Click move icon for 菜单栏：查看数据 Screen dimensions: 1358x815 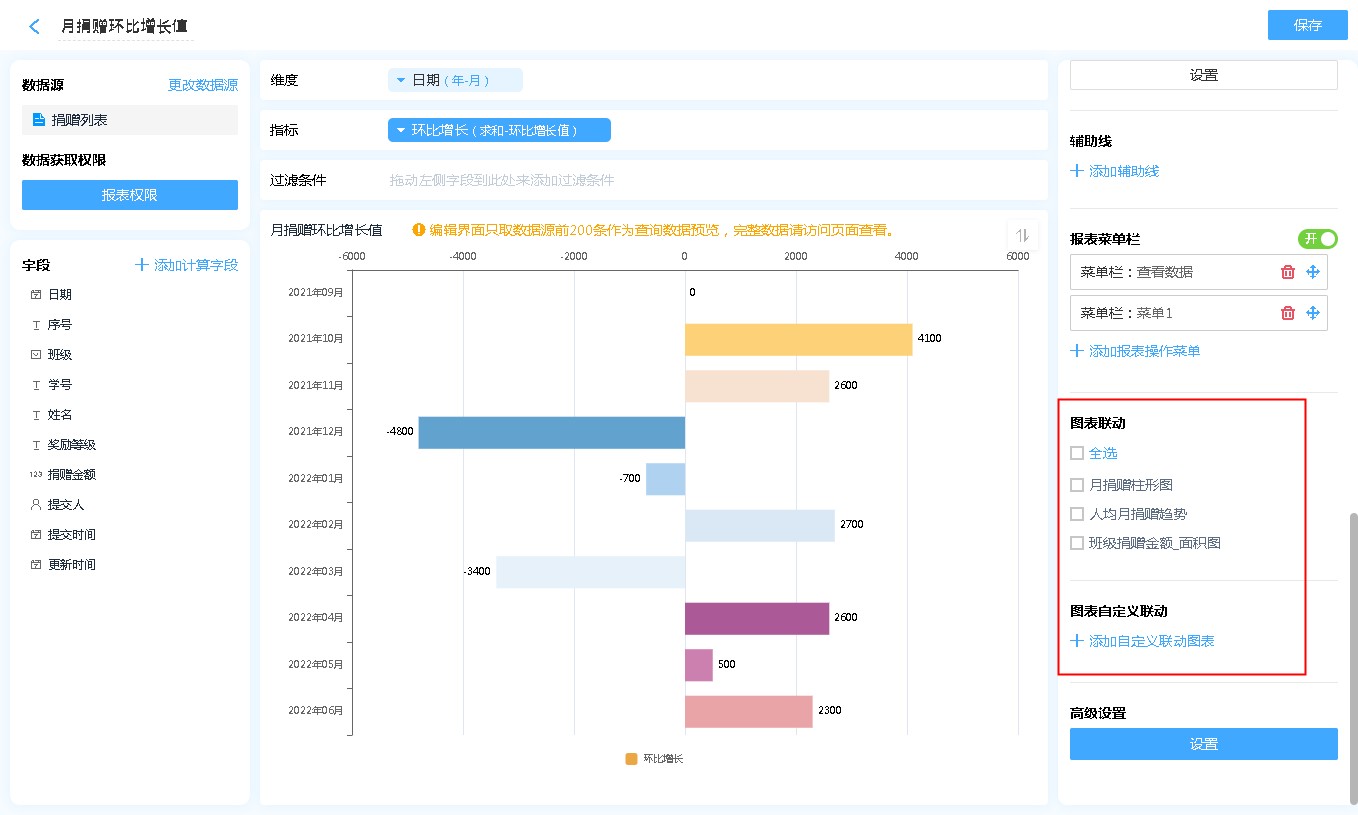pyautogui.click(x=1313, y=272)
